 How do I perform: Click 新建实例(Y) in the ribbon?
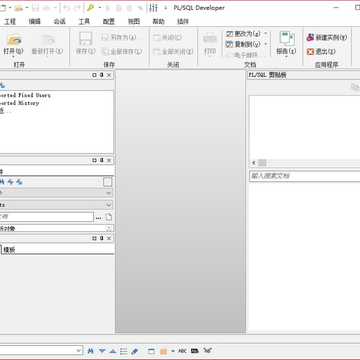coord(327,37)
